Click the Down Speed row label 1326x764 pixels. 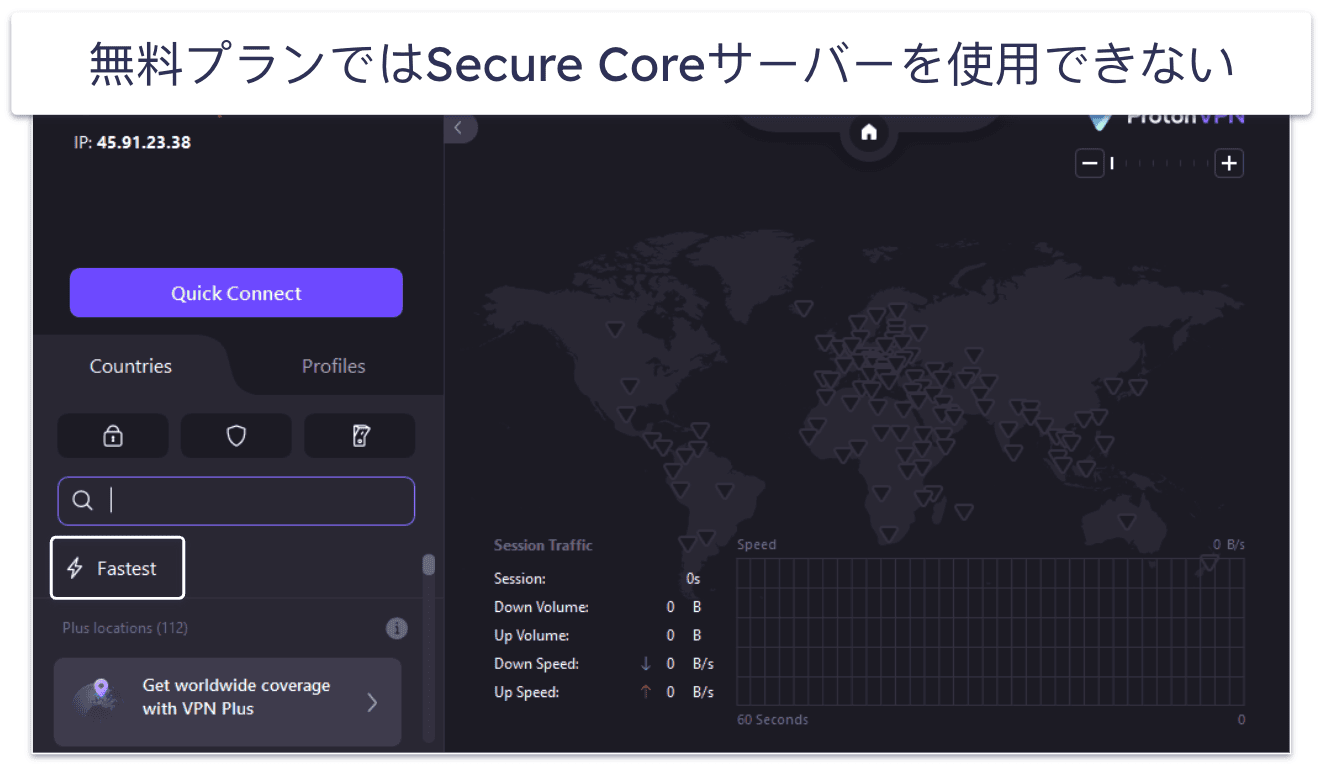click(536, 664)
